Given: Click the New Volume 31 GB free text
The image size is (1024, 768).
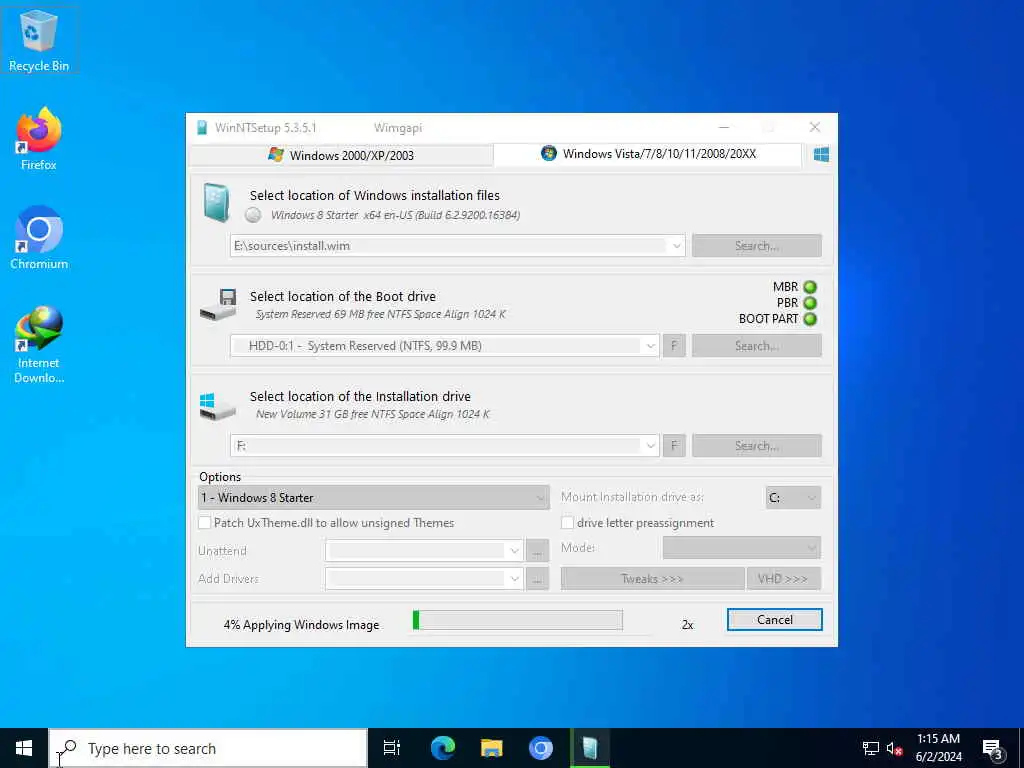Looking at the screenshot, I should coord(372,414).
